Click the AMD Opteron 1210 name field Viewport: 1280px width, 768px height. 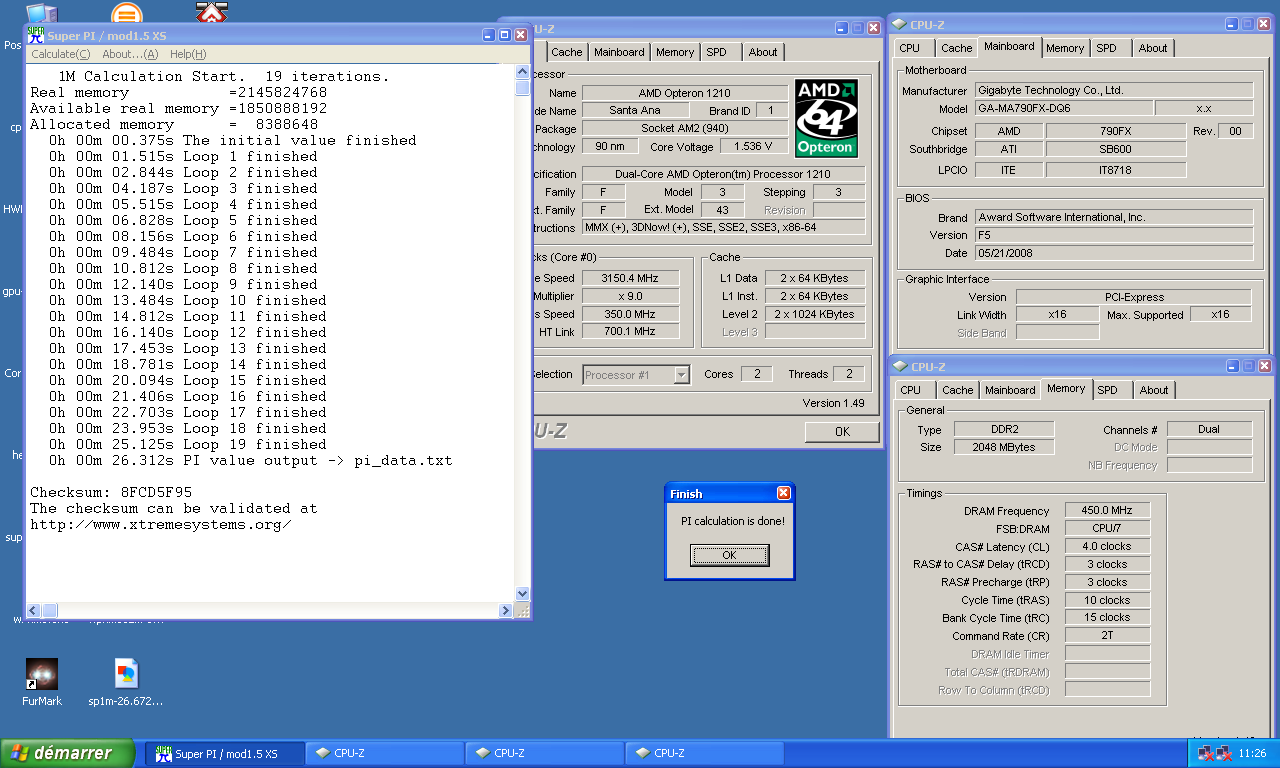pos(684,93)
